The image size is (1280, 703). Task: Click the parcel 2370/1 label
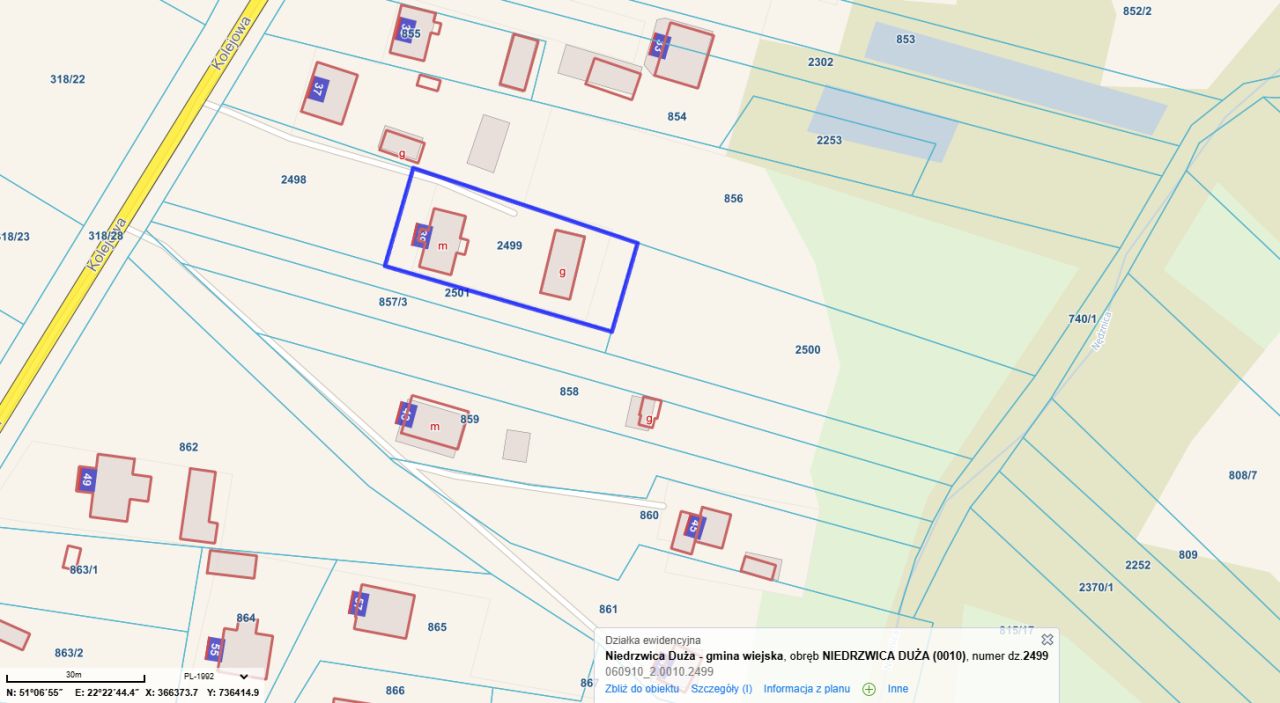pos(1096,588)
